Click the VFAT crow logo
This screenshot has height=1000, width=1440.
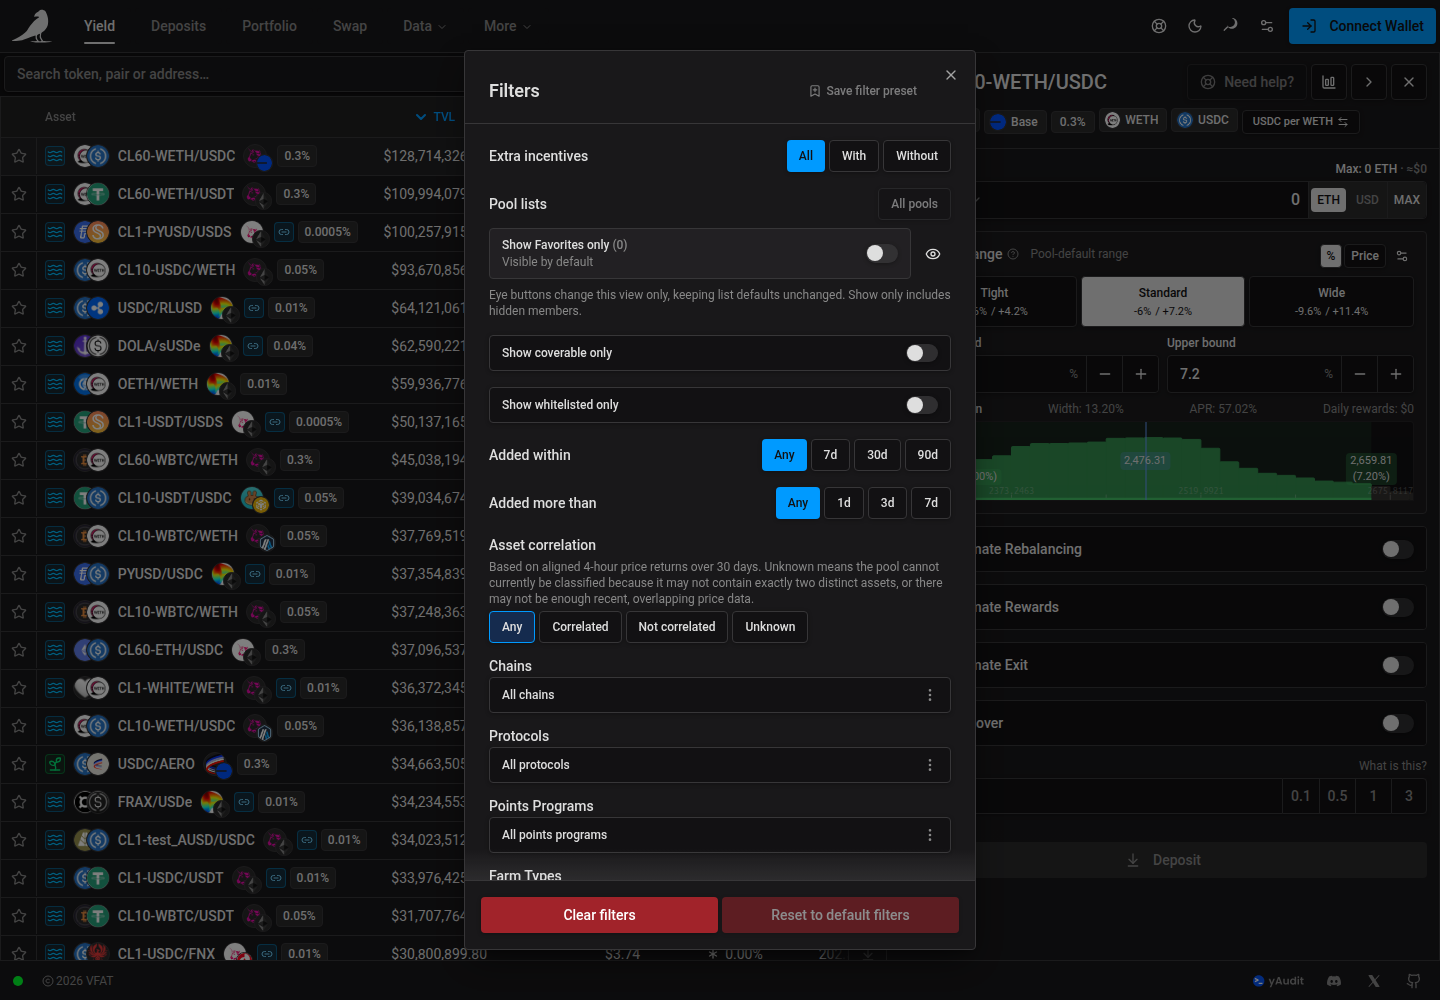pos(32,26)
